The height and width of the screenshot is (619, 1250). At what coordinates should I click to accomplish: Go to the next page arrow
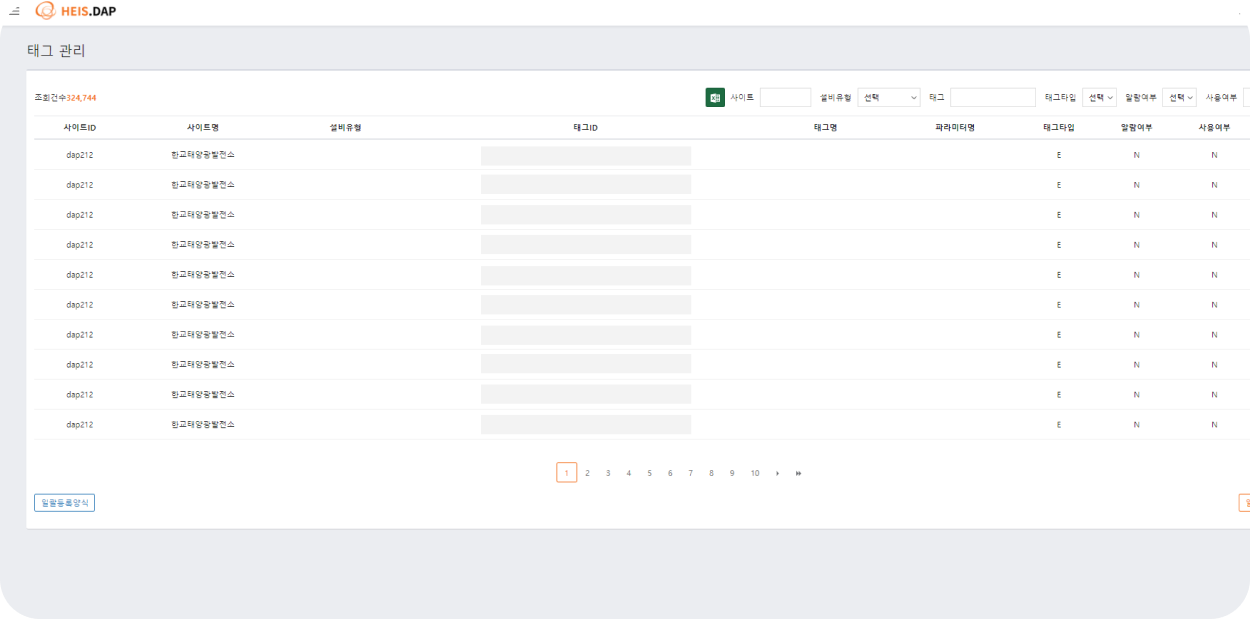[x=777, y=473]
